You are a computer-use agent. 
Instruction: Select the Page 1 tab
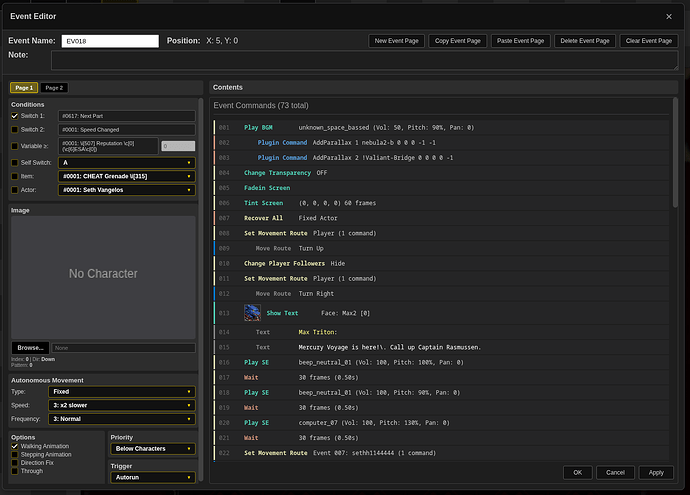(x=24, y=88)
